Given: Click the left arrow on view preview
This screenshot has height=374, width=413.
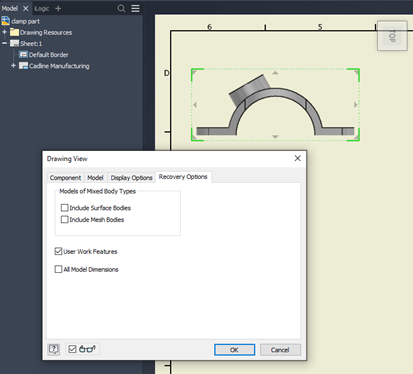Looking at the screenshot, I should (195, 105).
